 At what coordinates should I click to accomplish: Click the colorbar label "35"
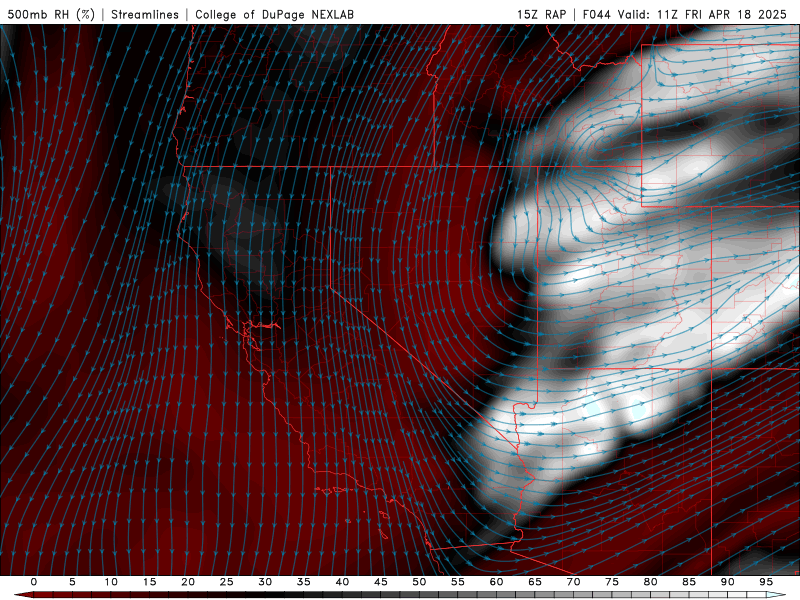coord(304,582)
